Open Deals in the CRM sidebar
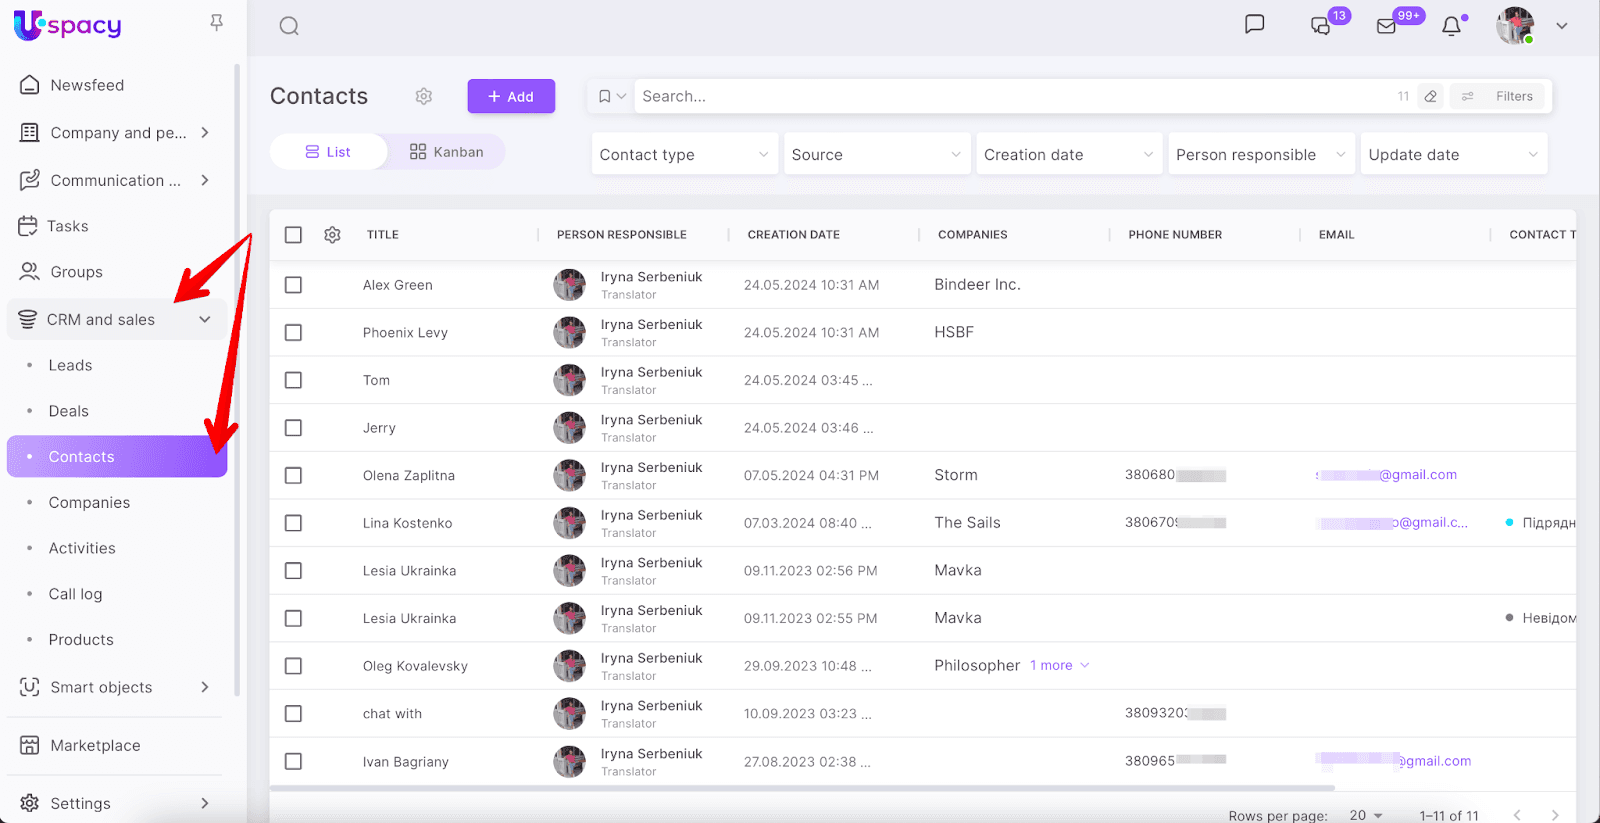Image resolution: width=1600 pixels, height=823 pixels. [69, 411]
